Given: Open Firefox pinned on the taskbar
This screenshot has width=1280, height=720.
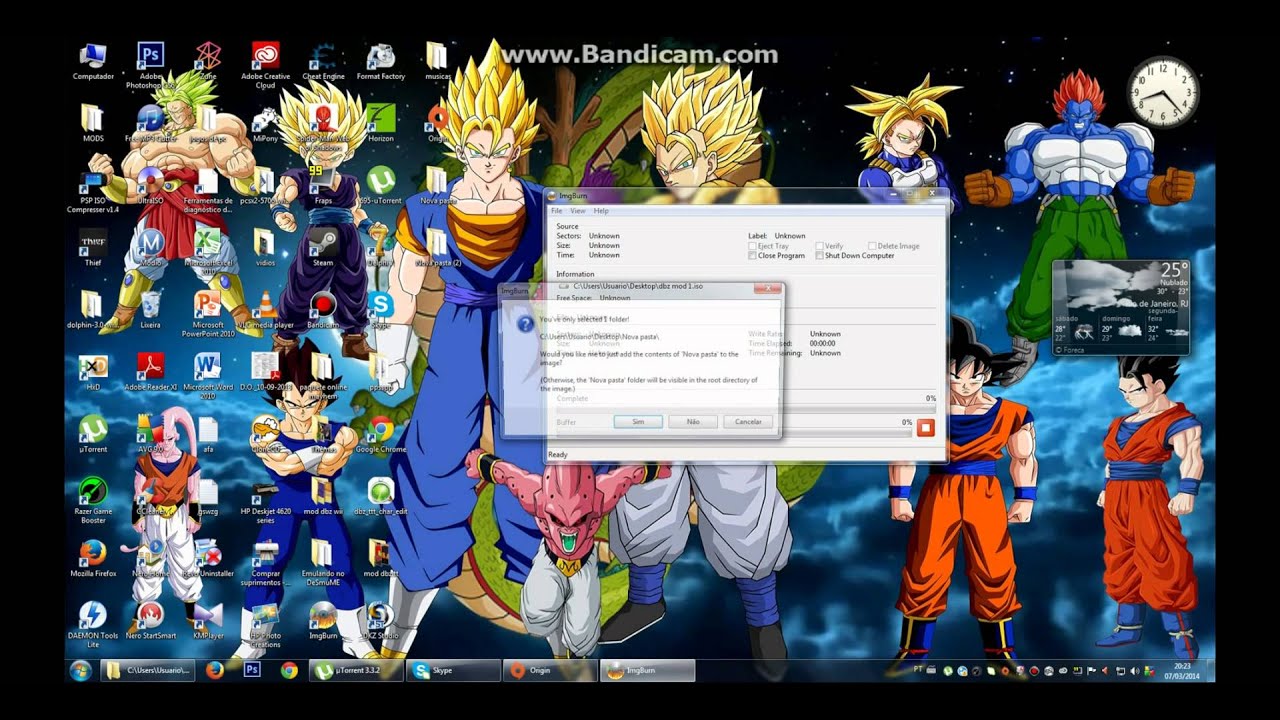Looking at the screenshot, I should coord(215,670).
